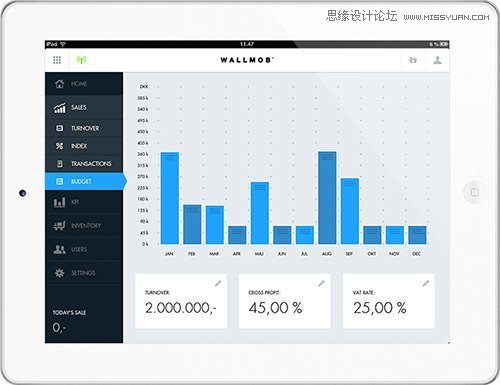500x385 pixels.
Task: Select the JUL bar in chart
Action: pos(305,235)
